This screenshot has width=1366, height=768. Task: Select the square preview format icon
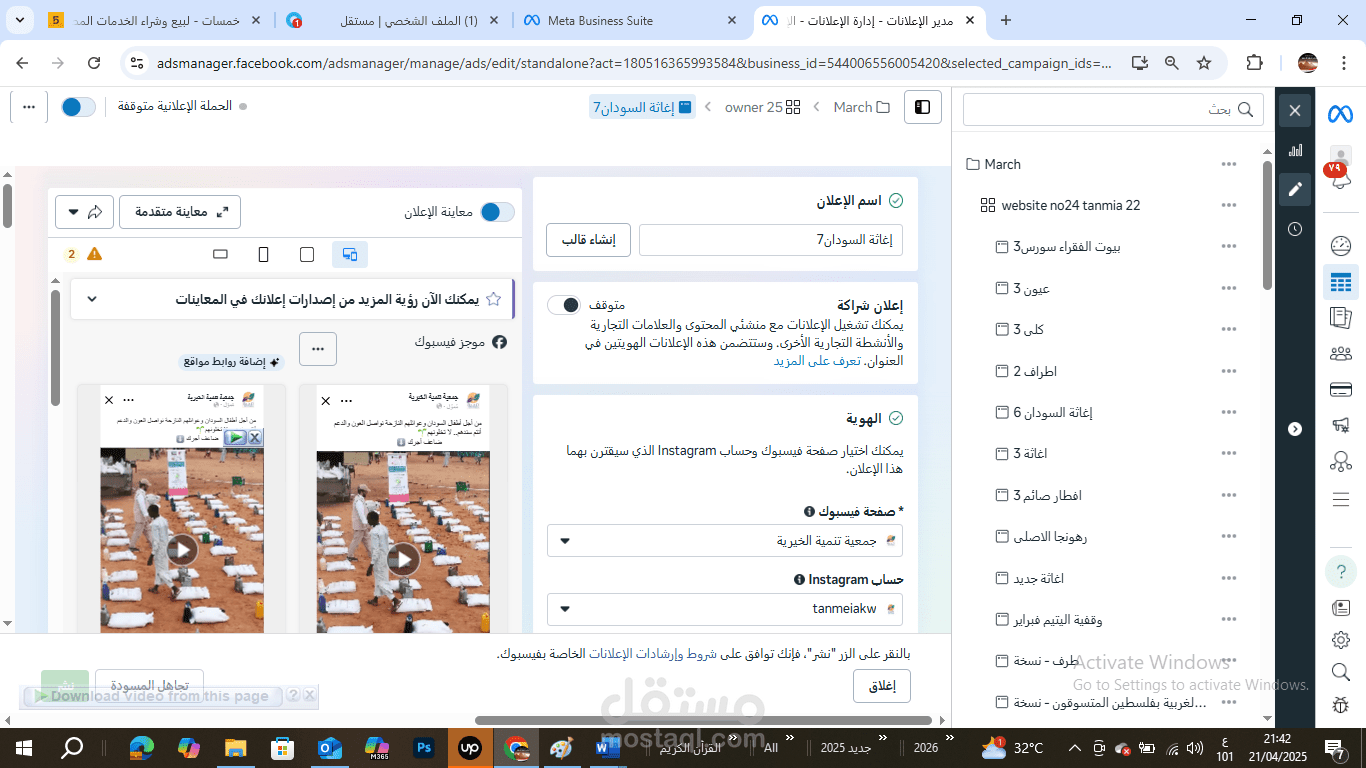tap(307, 254)
